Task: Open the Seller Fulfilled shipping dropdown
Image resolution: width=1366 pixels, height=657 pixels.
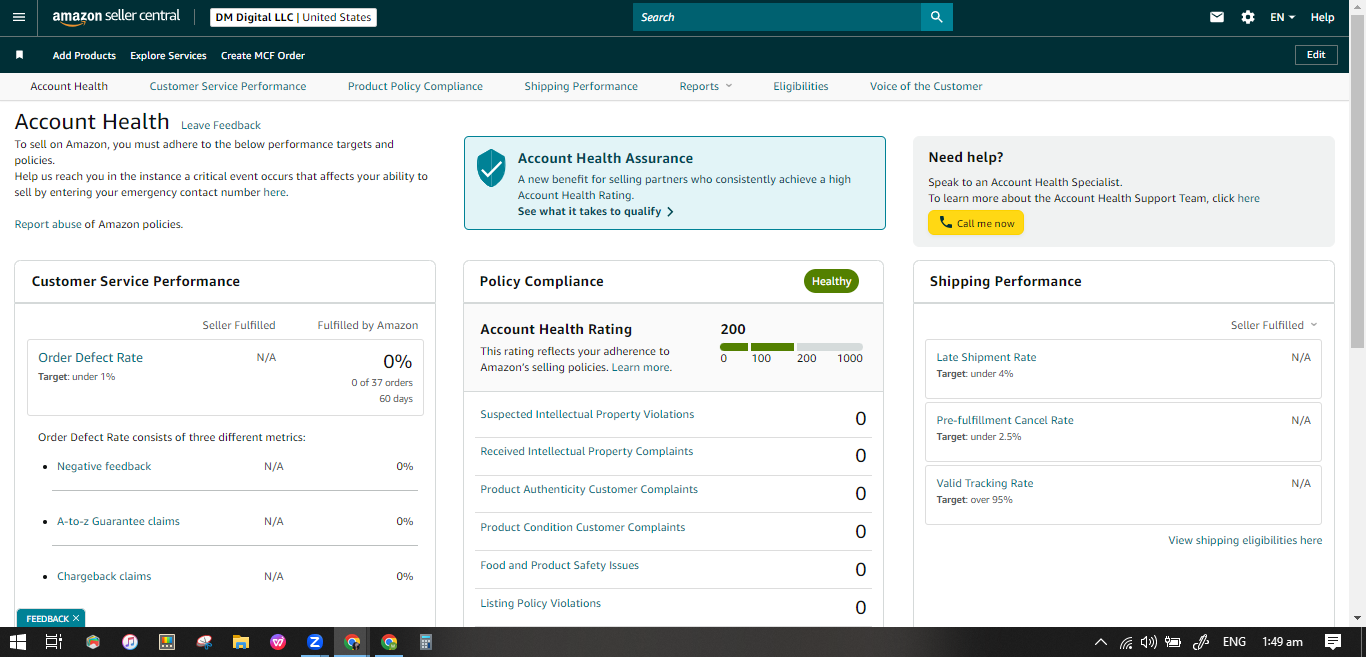Action: (1274, 325)
